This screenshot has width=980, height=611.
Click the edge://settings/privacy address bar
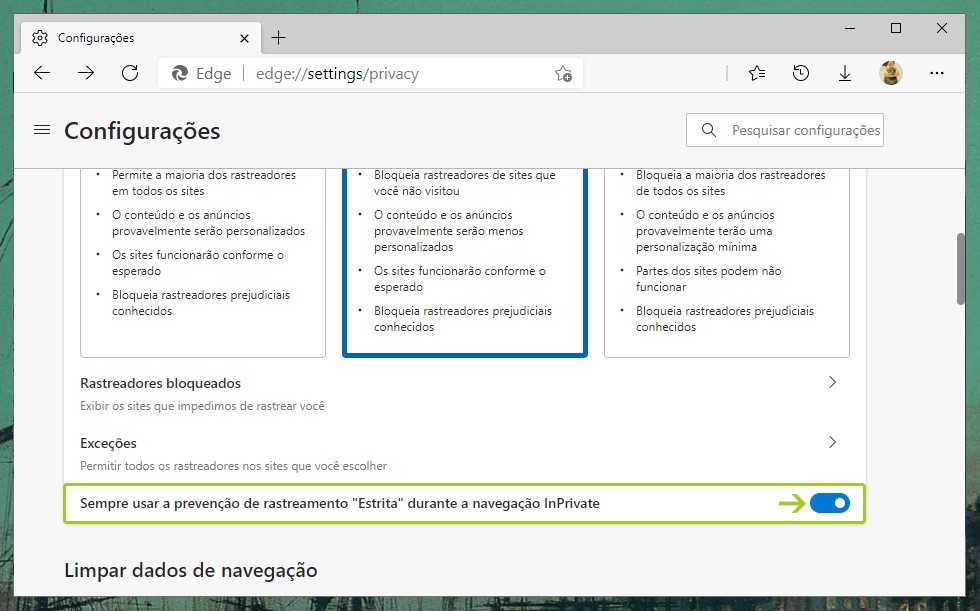point(371,74)
